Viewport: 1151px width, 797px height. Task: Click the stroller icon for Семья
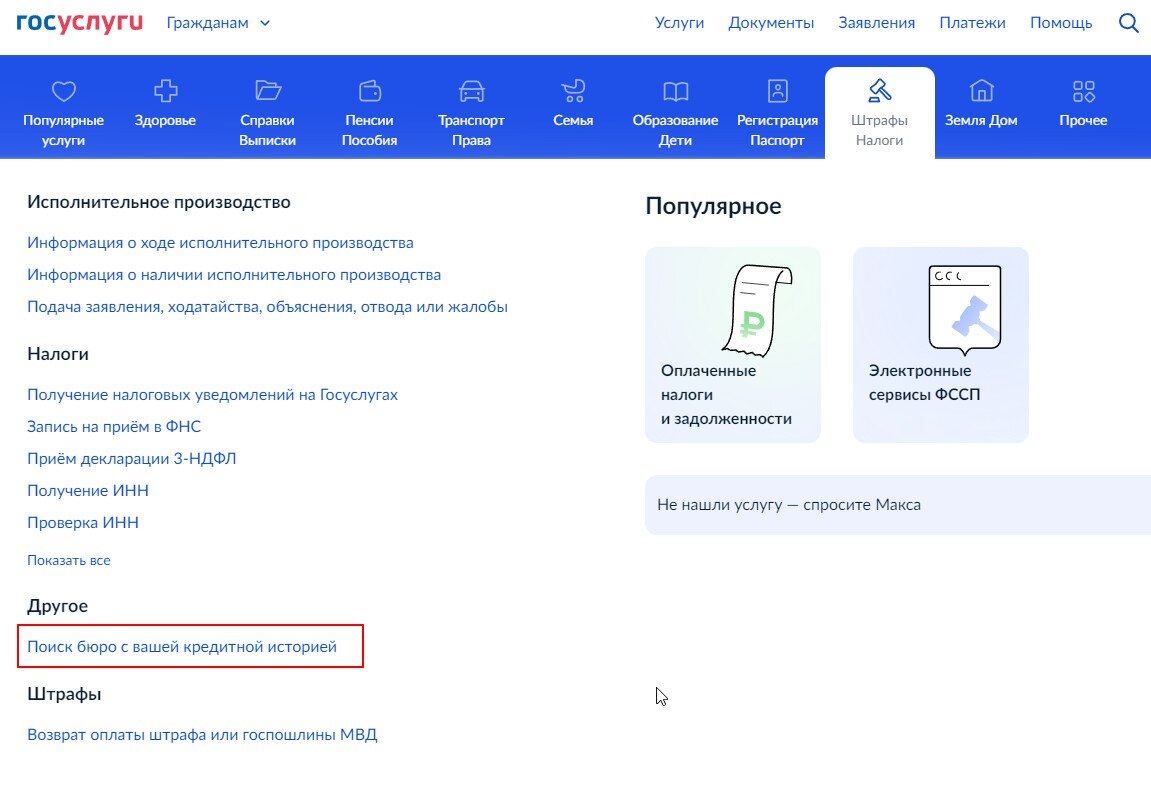[x=573, y=91]
